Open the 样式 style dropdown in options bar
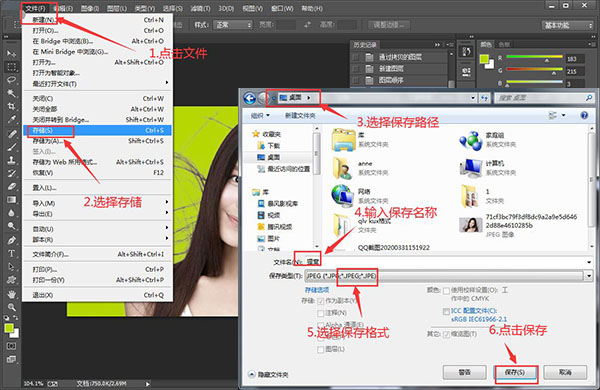Image resolution: width=600 pixels, height=390 pixels. coord(233,25)
